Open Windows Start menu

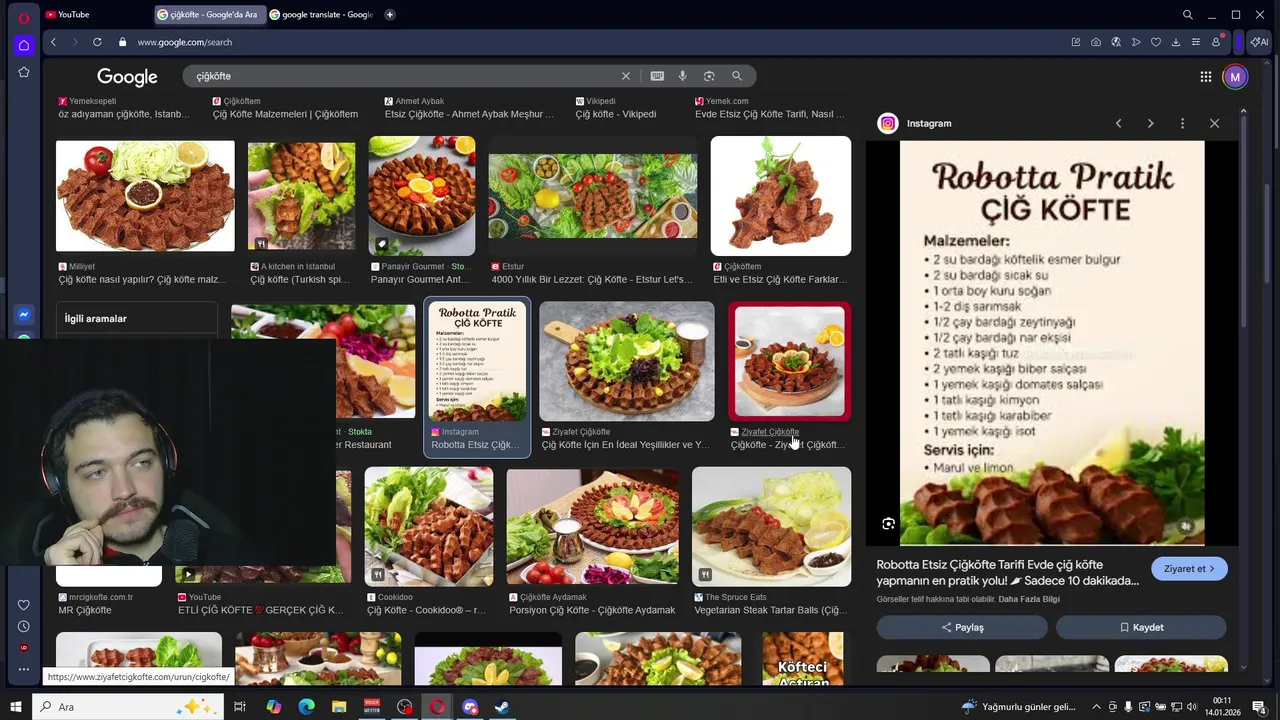tap(15, 707)
